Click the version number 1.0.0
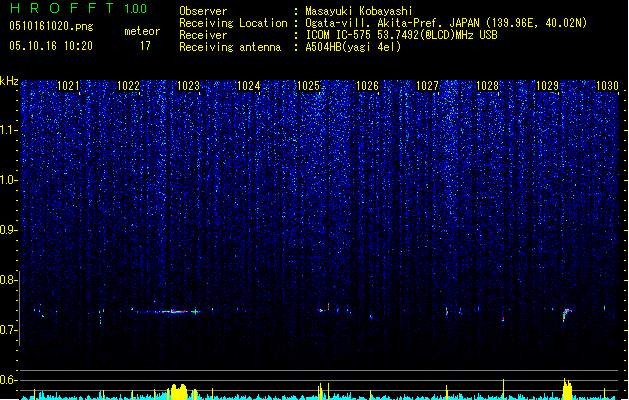This screenshot has height=400, width=629. [x=136, y=9]
